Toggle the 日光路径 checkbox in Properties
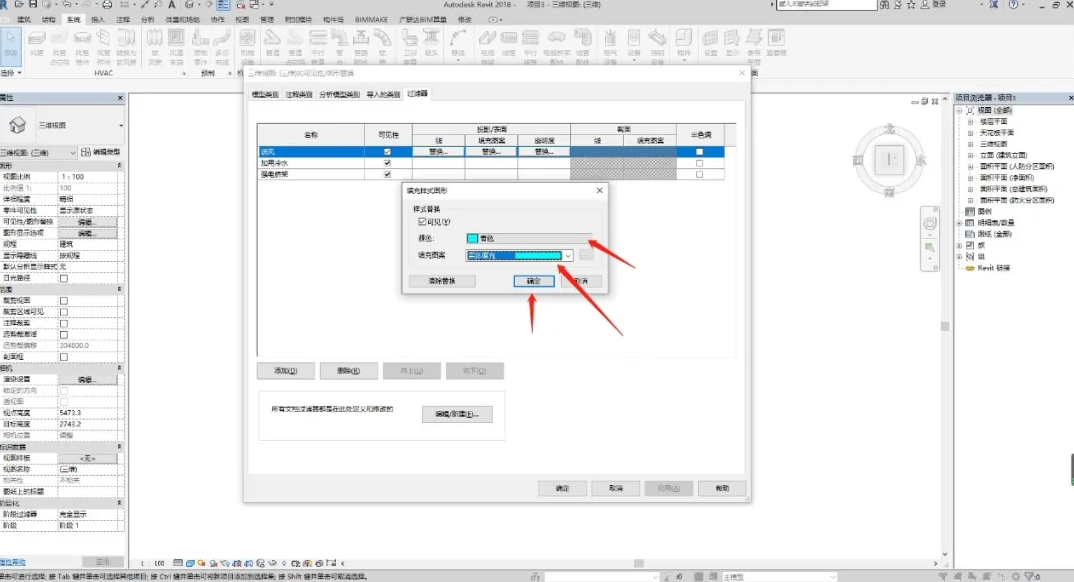Viewport: 1074px width, 582px height. tap(64, 278)
